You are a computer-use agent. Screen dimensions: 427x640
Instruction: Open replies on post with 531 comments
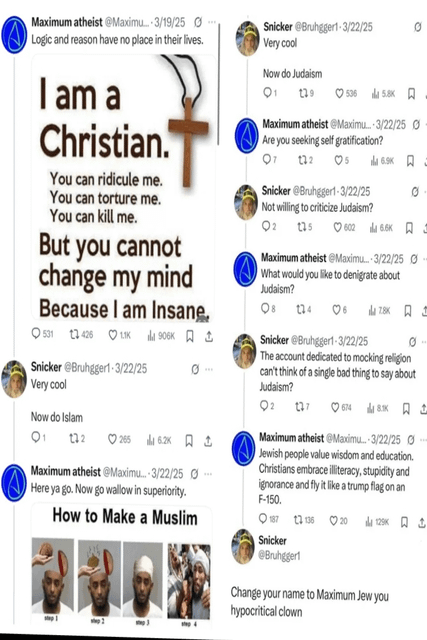coord(42,334)
